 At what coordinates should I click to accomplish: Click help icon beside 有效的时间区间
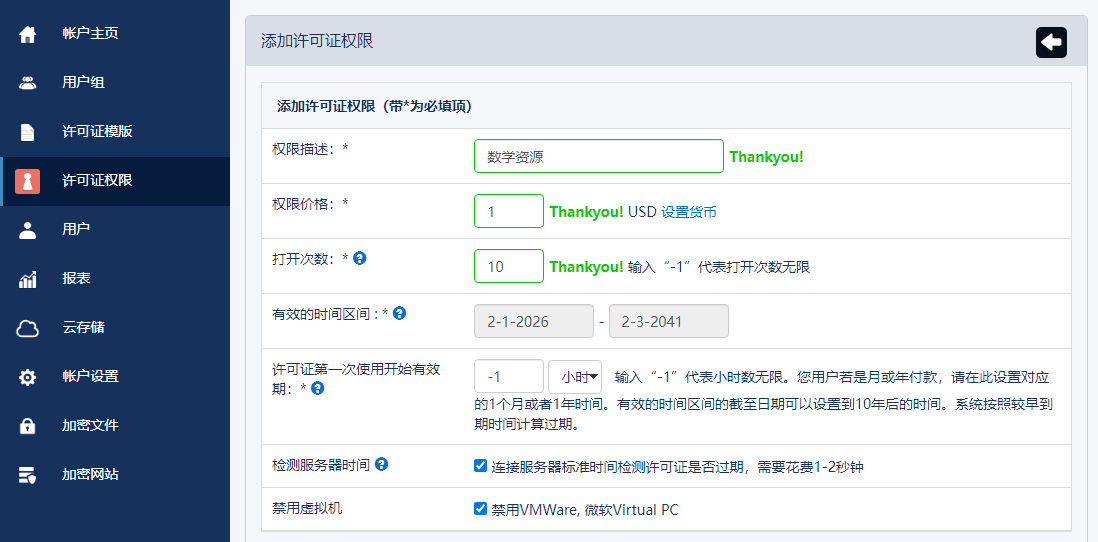coord(399,313)
